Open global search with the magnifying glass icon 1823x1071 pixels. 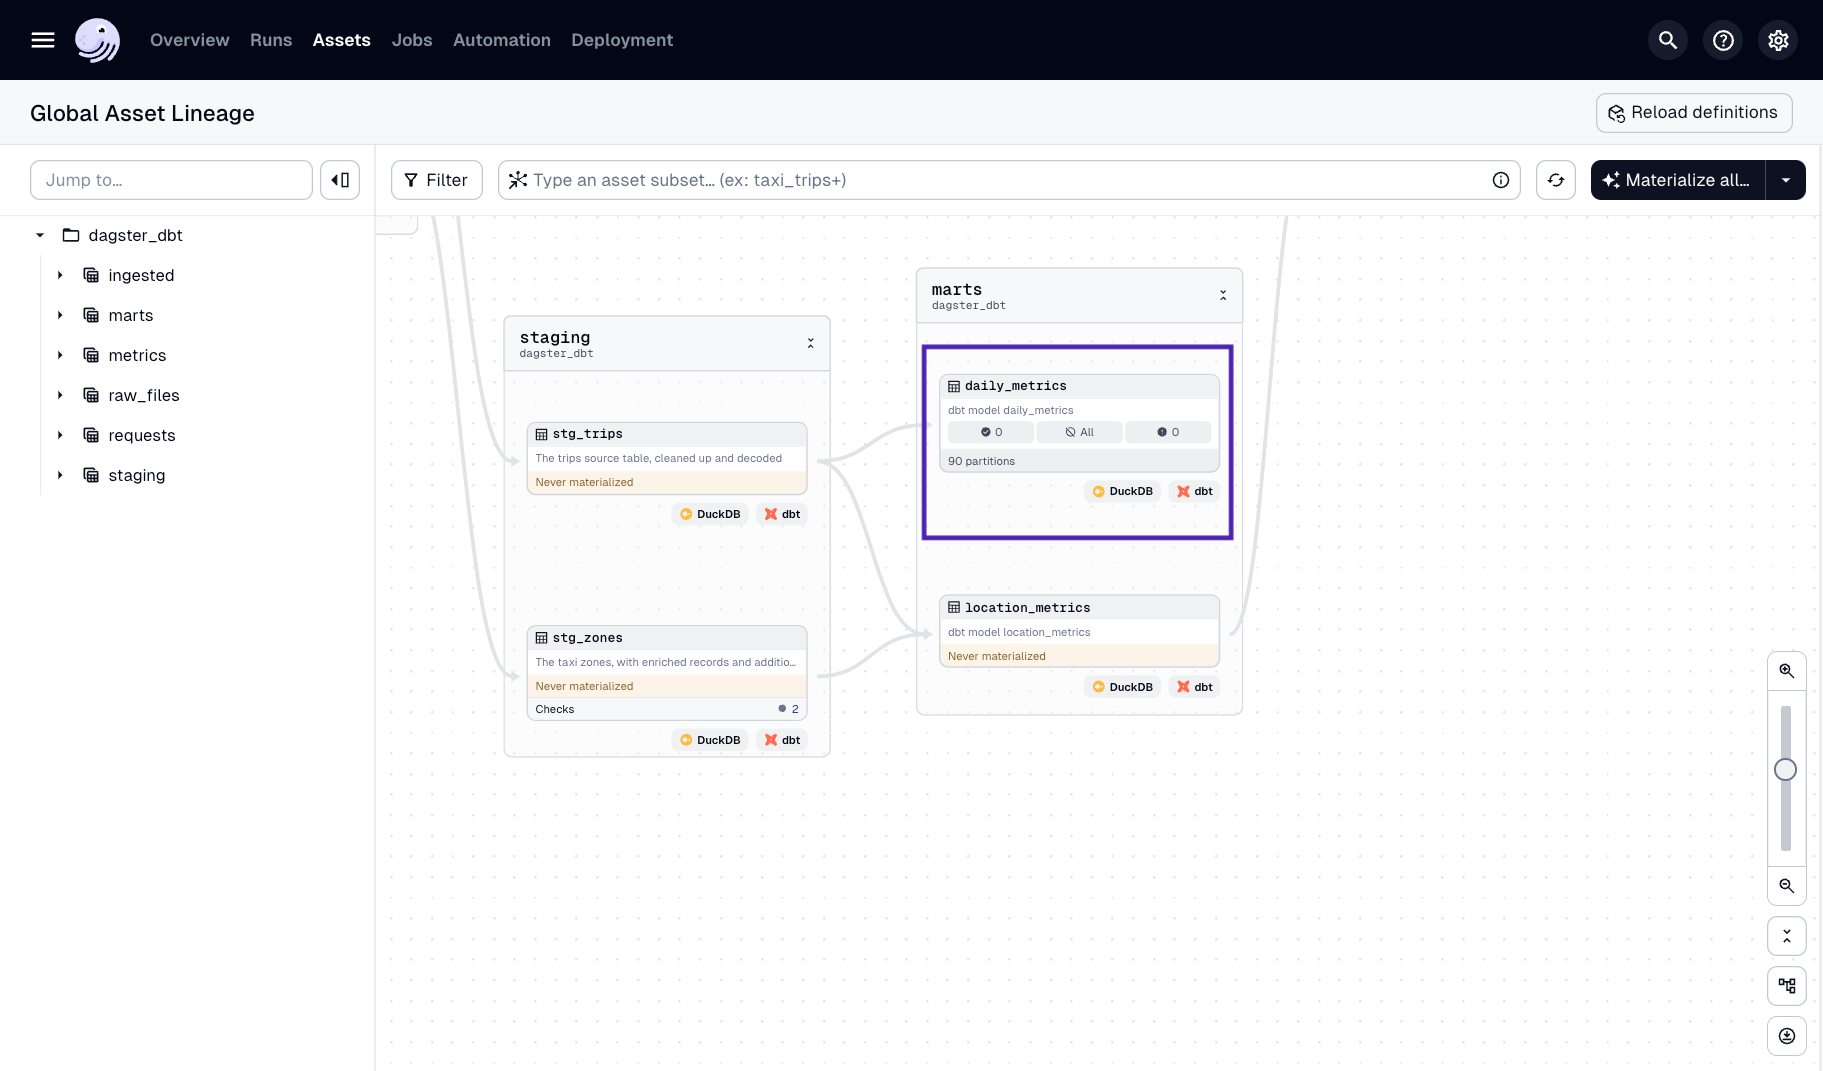[1667, 40]
